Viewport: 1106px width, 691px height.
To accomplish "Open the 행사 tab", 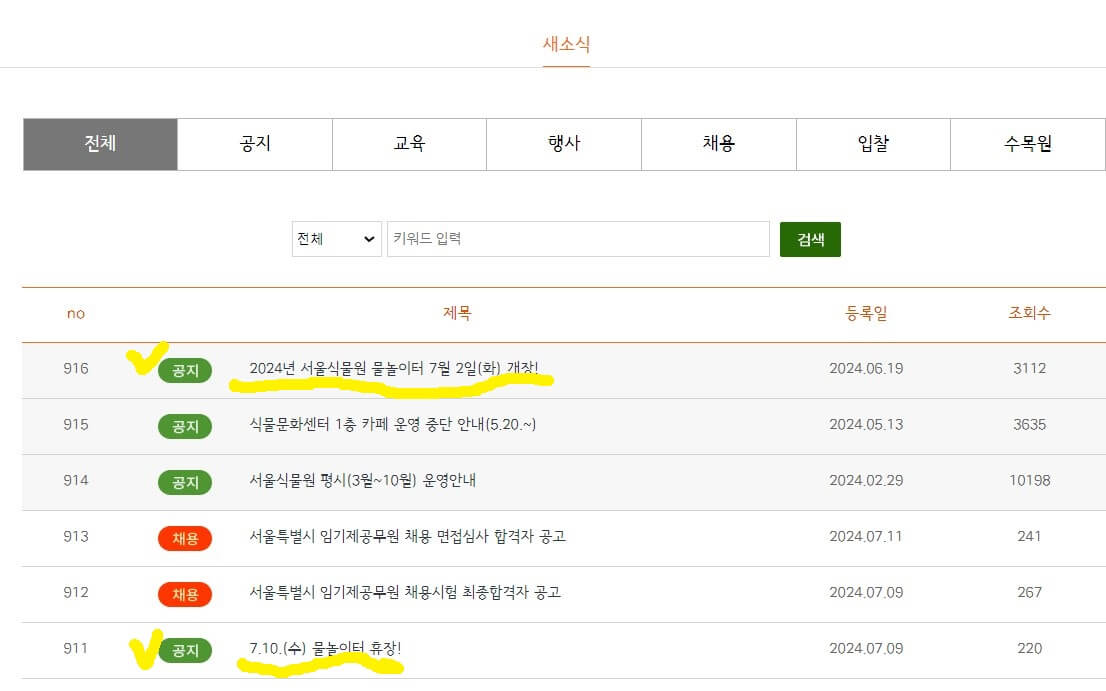I will click(563, 143).
